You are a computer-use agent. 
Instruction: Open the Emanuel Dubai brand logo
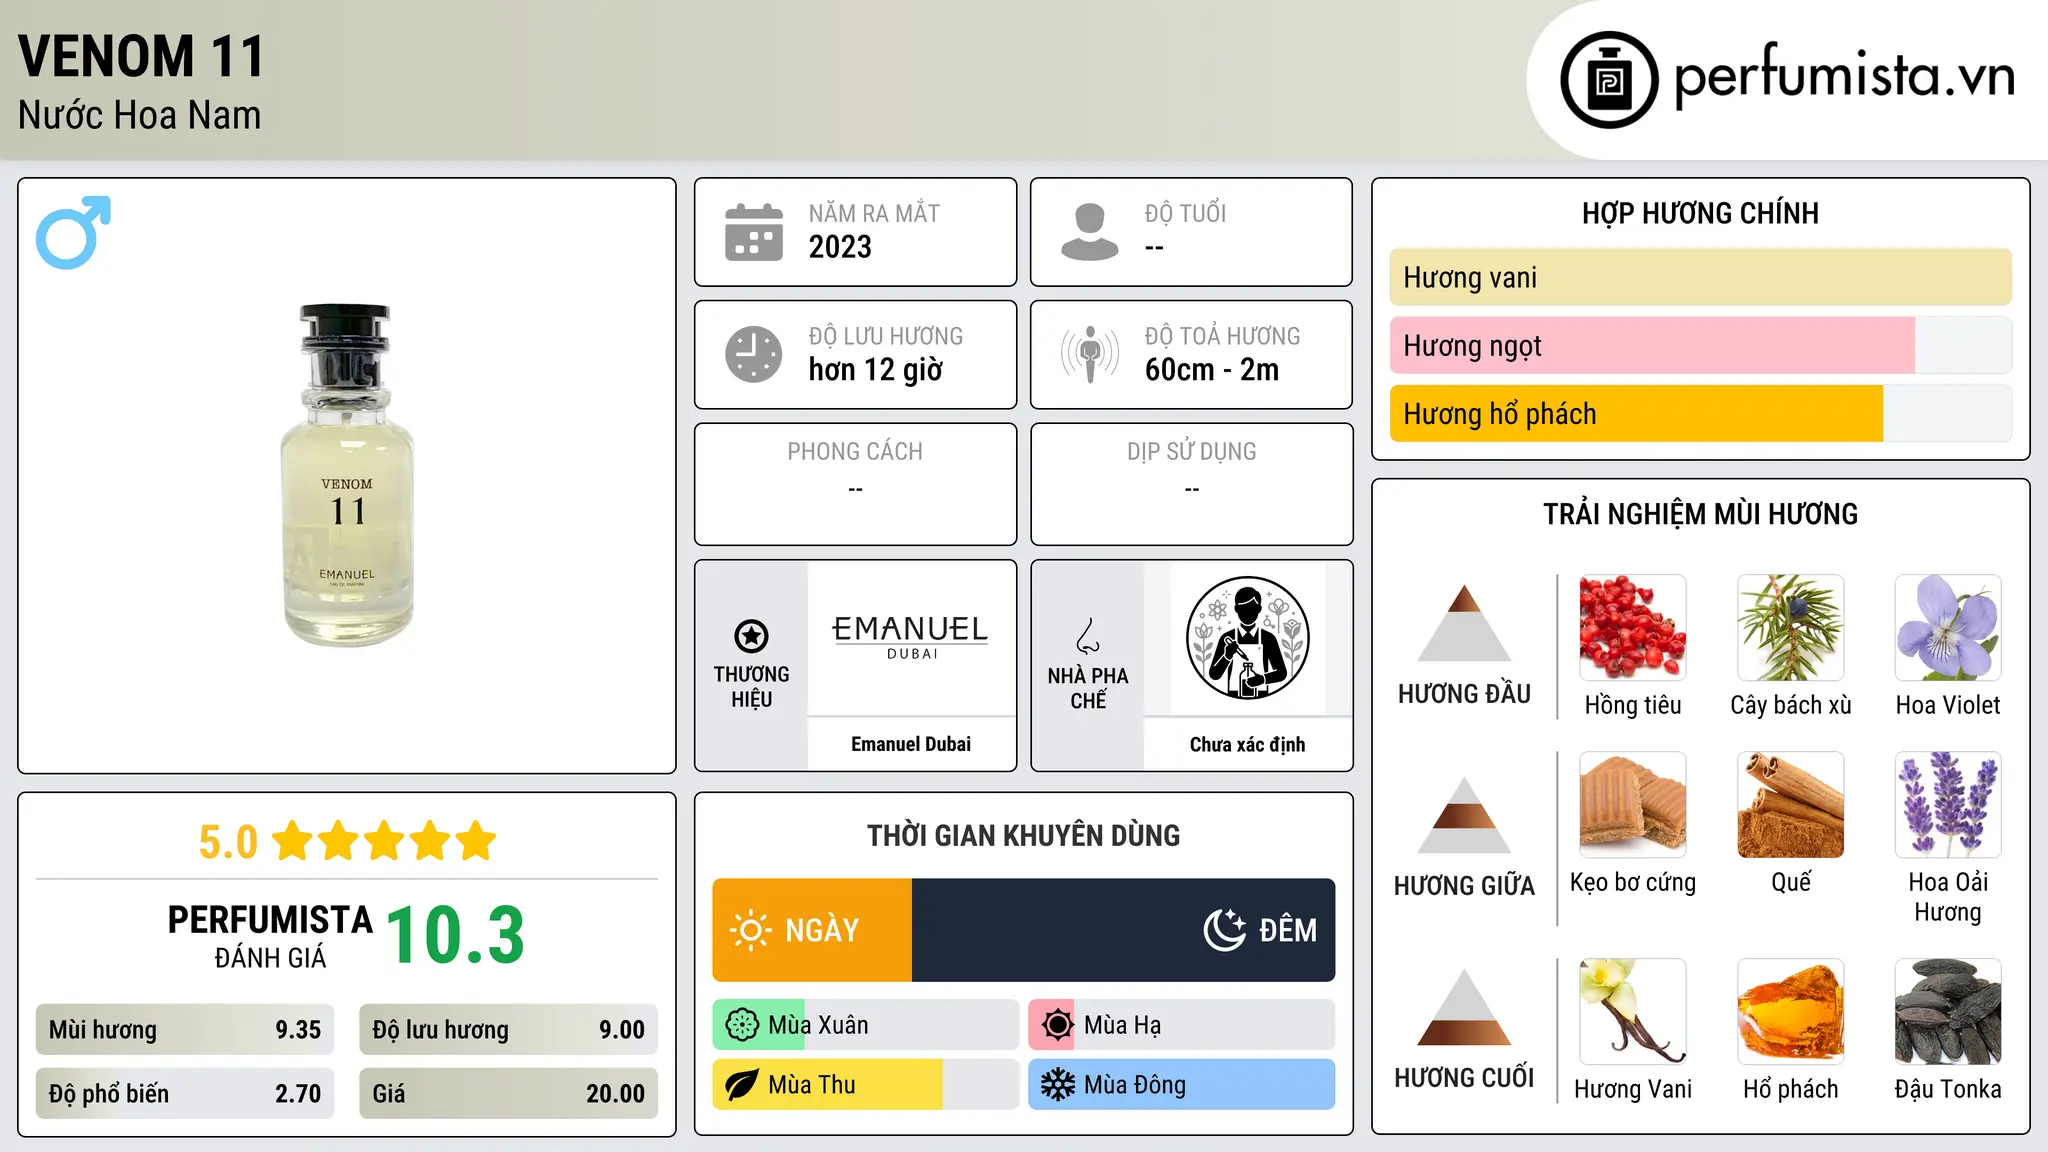911,638
